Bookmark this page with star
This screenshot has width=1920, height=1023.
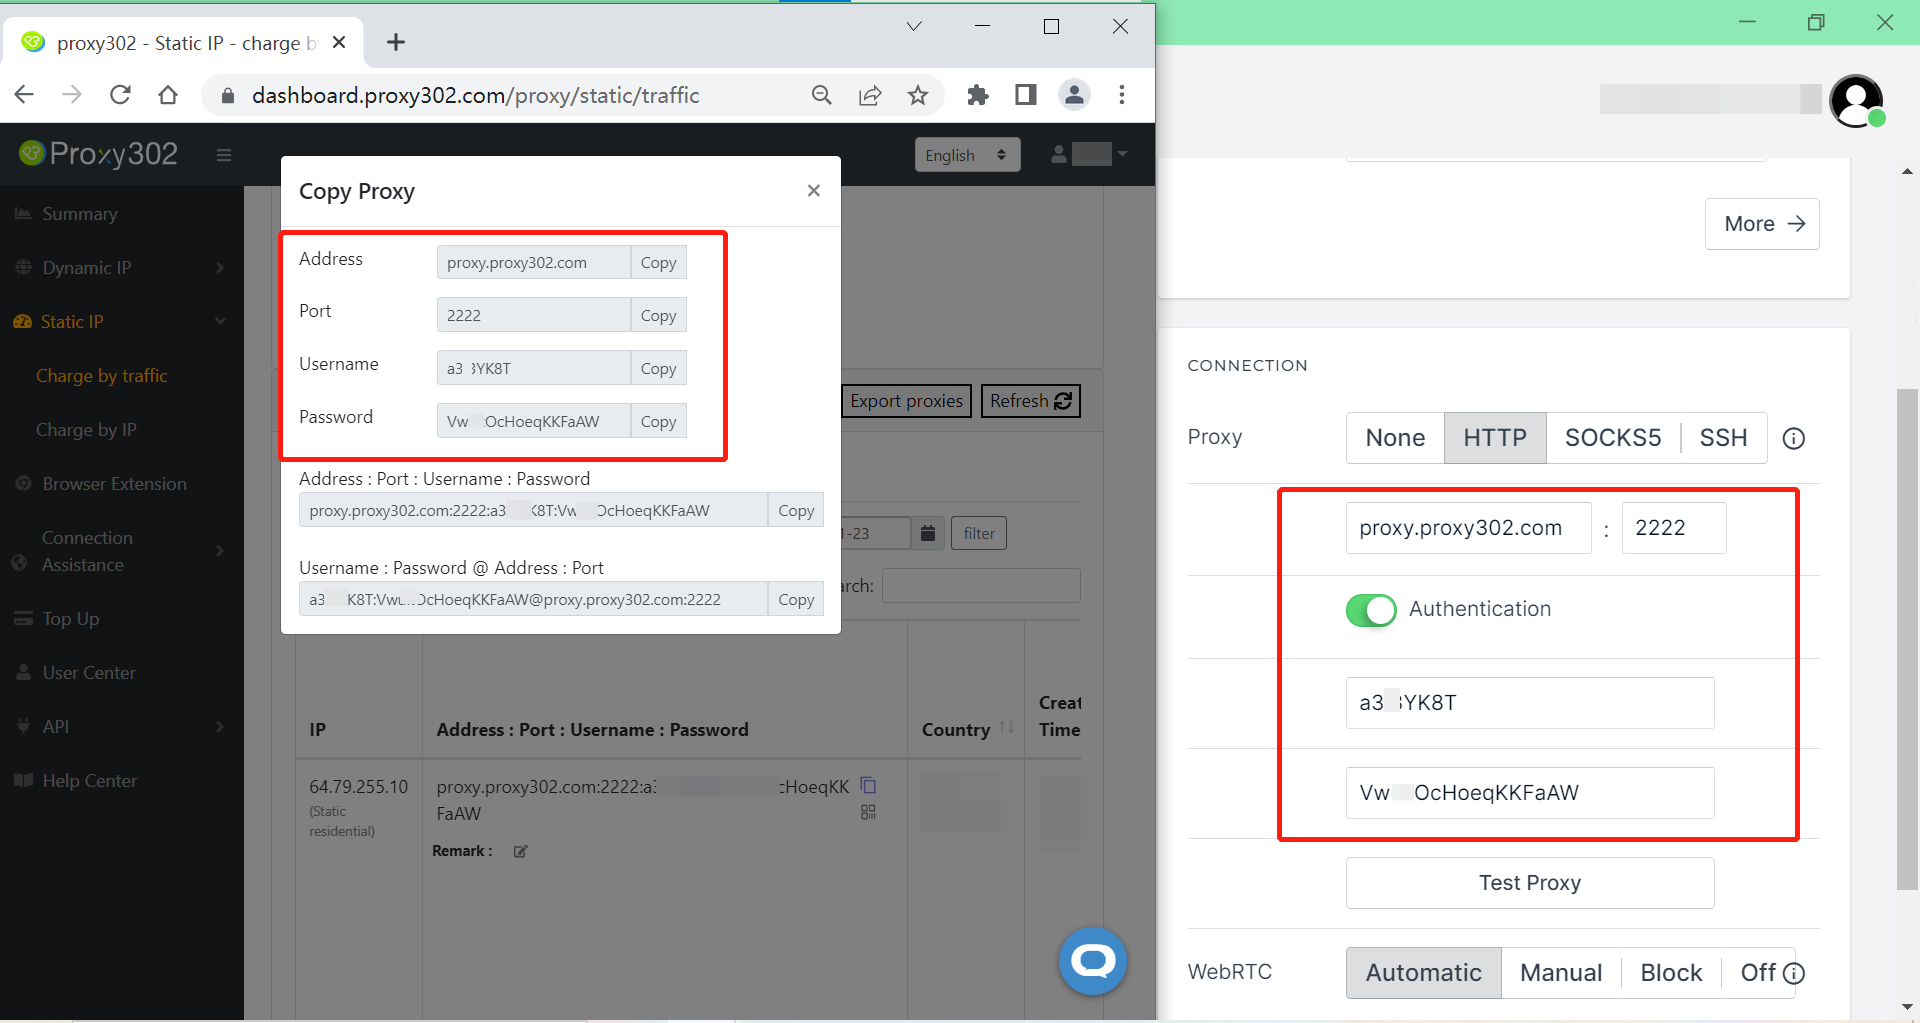pyautogui.click(x=918, y=95)
